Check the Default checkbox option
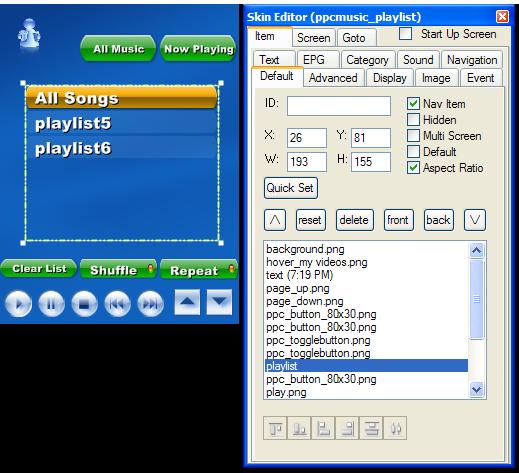This screenshot has width=519, height=473. pos(413,152)
